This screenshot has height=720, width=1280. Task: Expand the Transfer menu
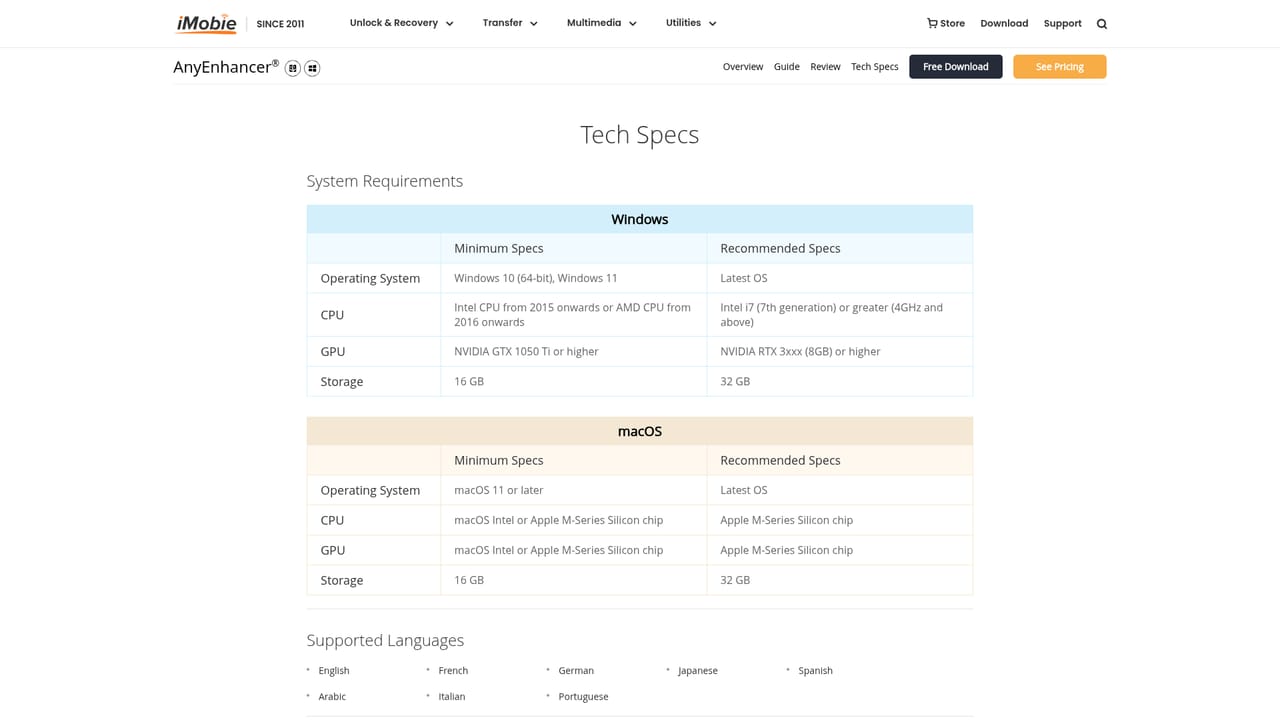(x=510, y=23)
